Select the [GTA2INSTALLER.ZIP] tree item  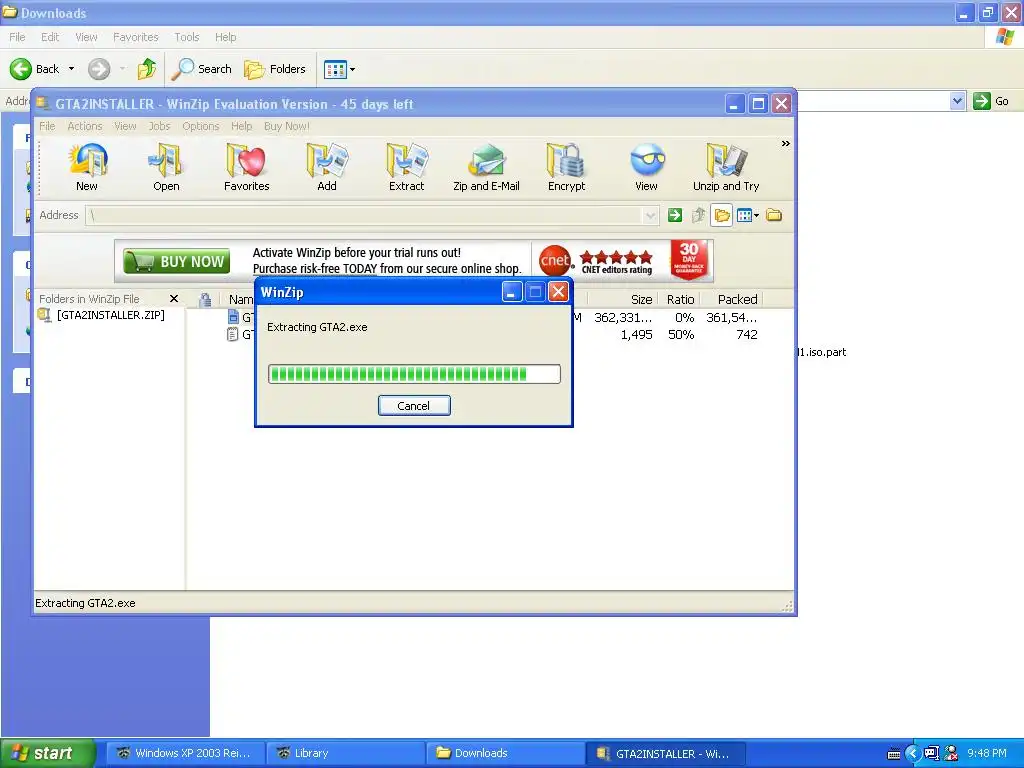(x=110, y=315)
